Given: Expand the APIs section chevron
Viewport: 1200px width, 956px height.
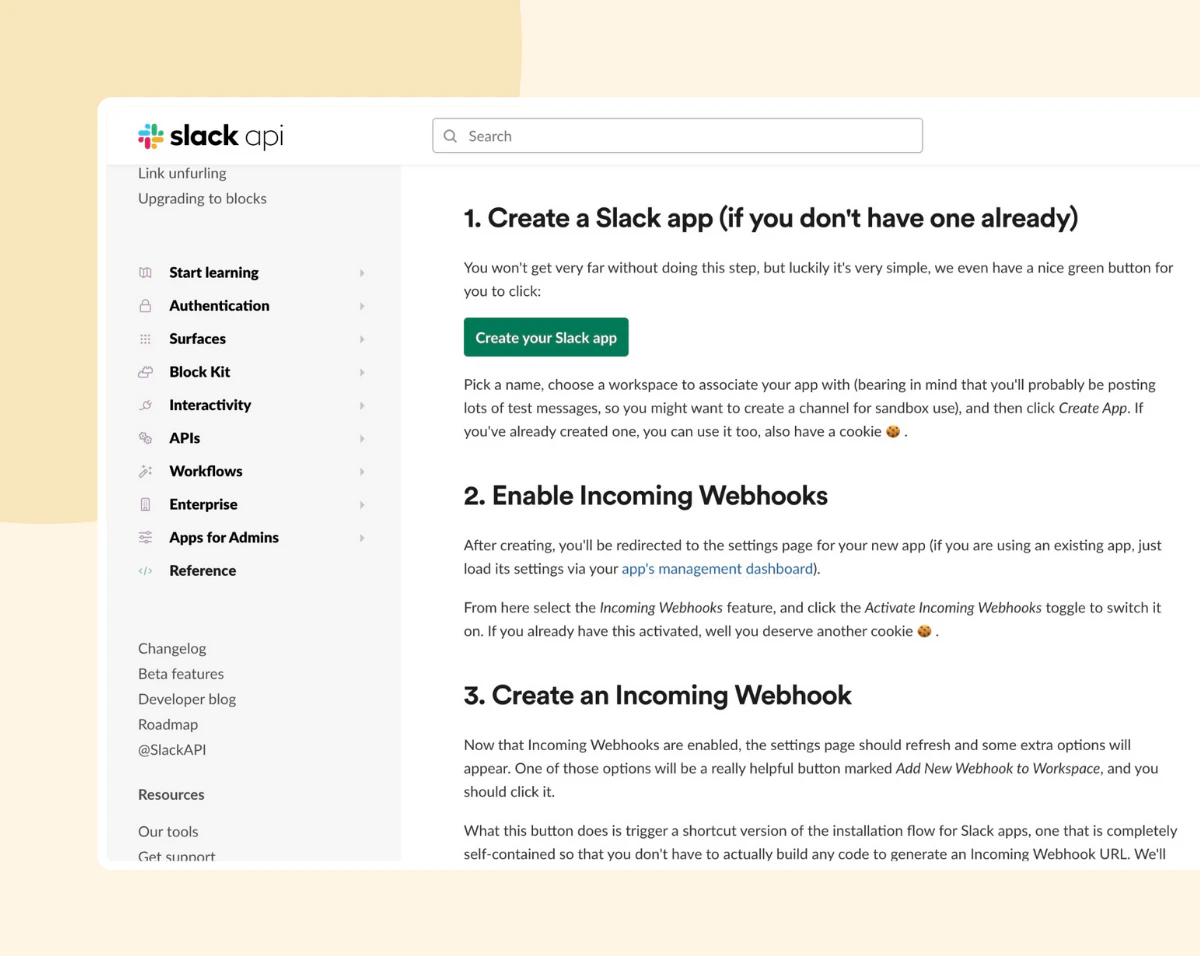Looking at the screenshot, I should click(362, 437).
